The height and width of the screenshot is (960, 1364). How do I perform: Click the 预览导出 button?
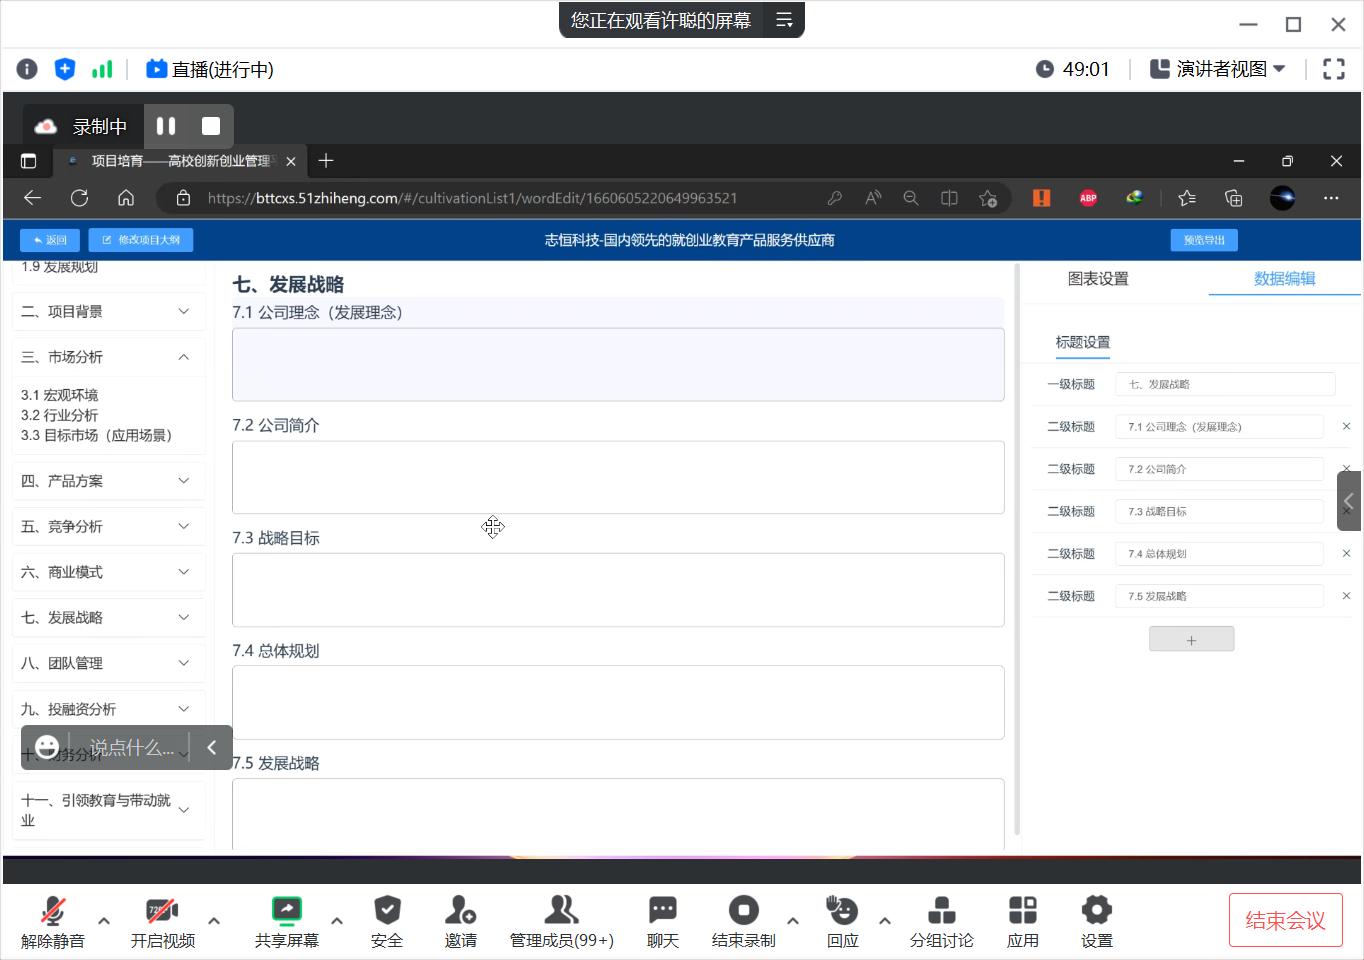[1204, 240]
